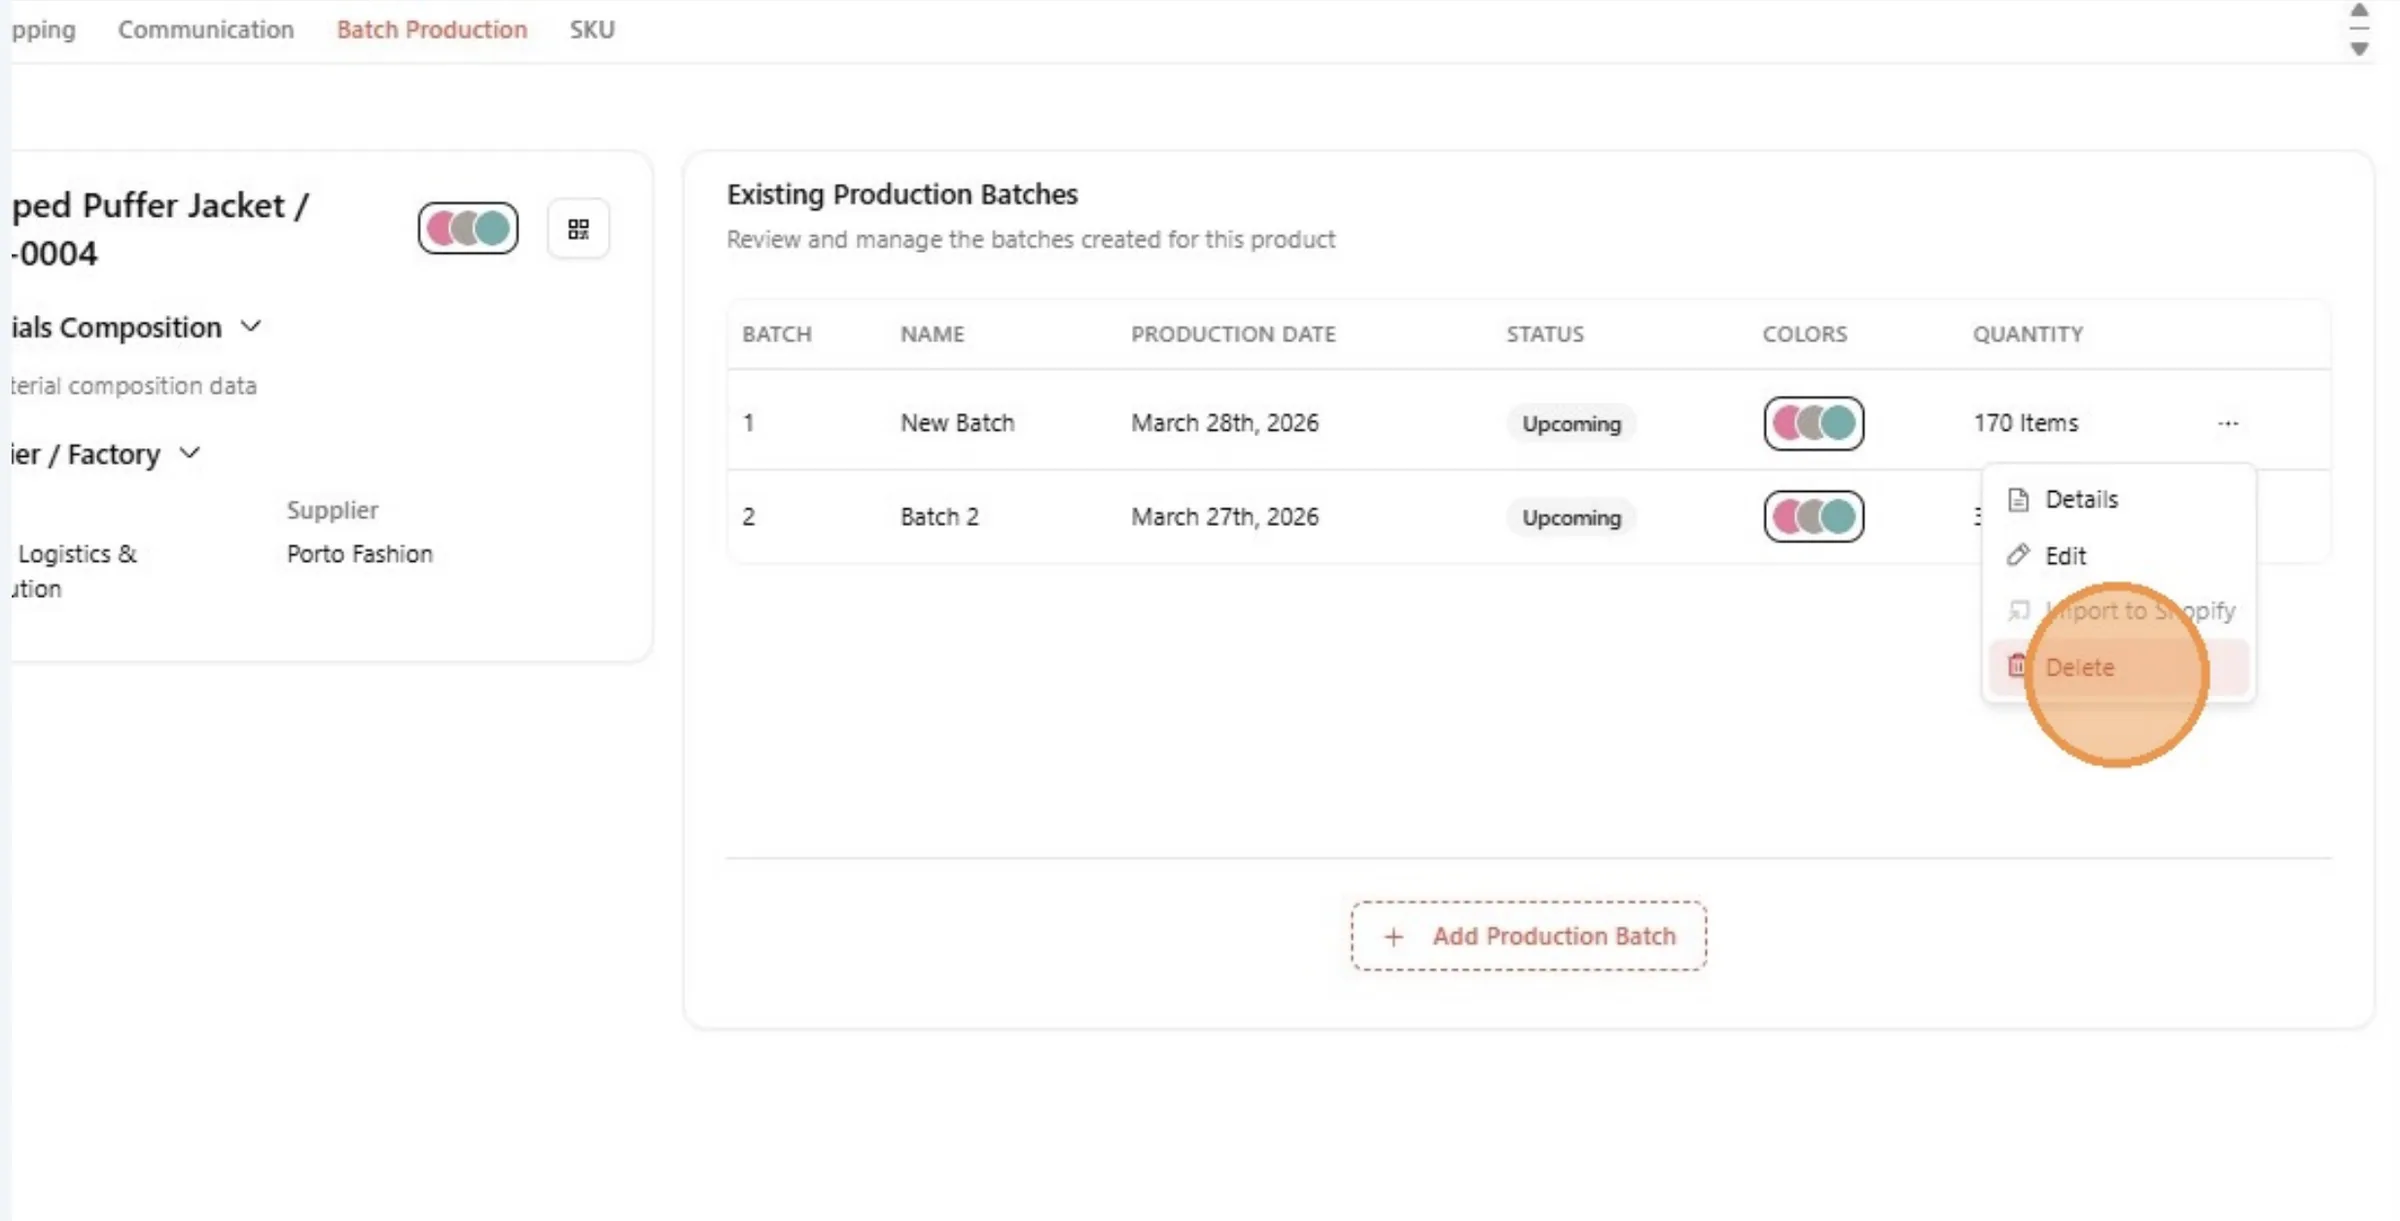Choose Edit from the context menu
This screenshot has height=1221, width=2400.
(2119, 555)
